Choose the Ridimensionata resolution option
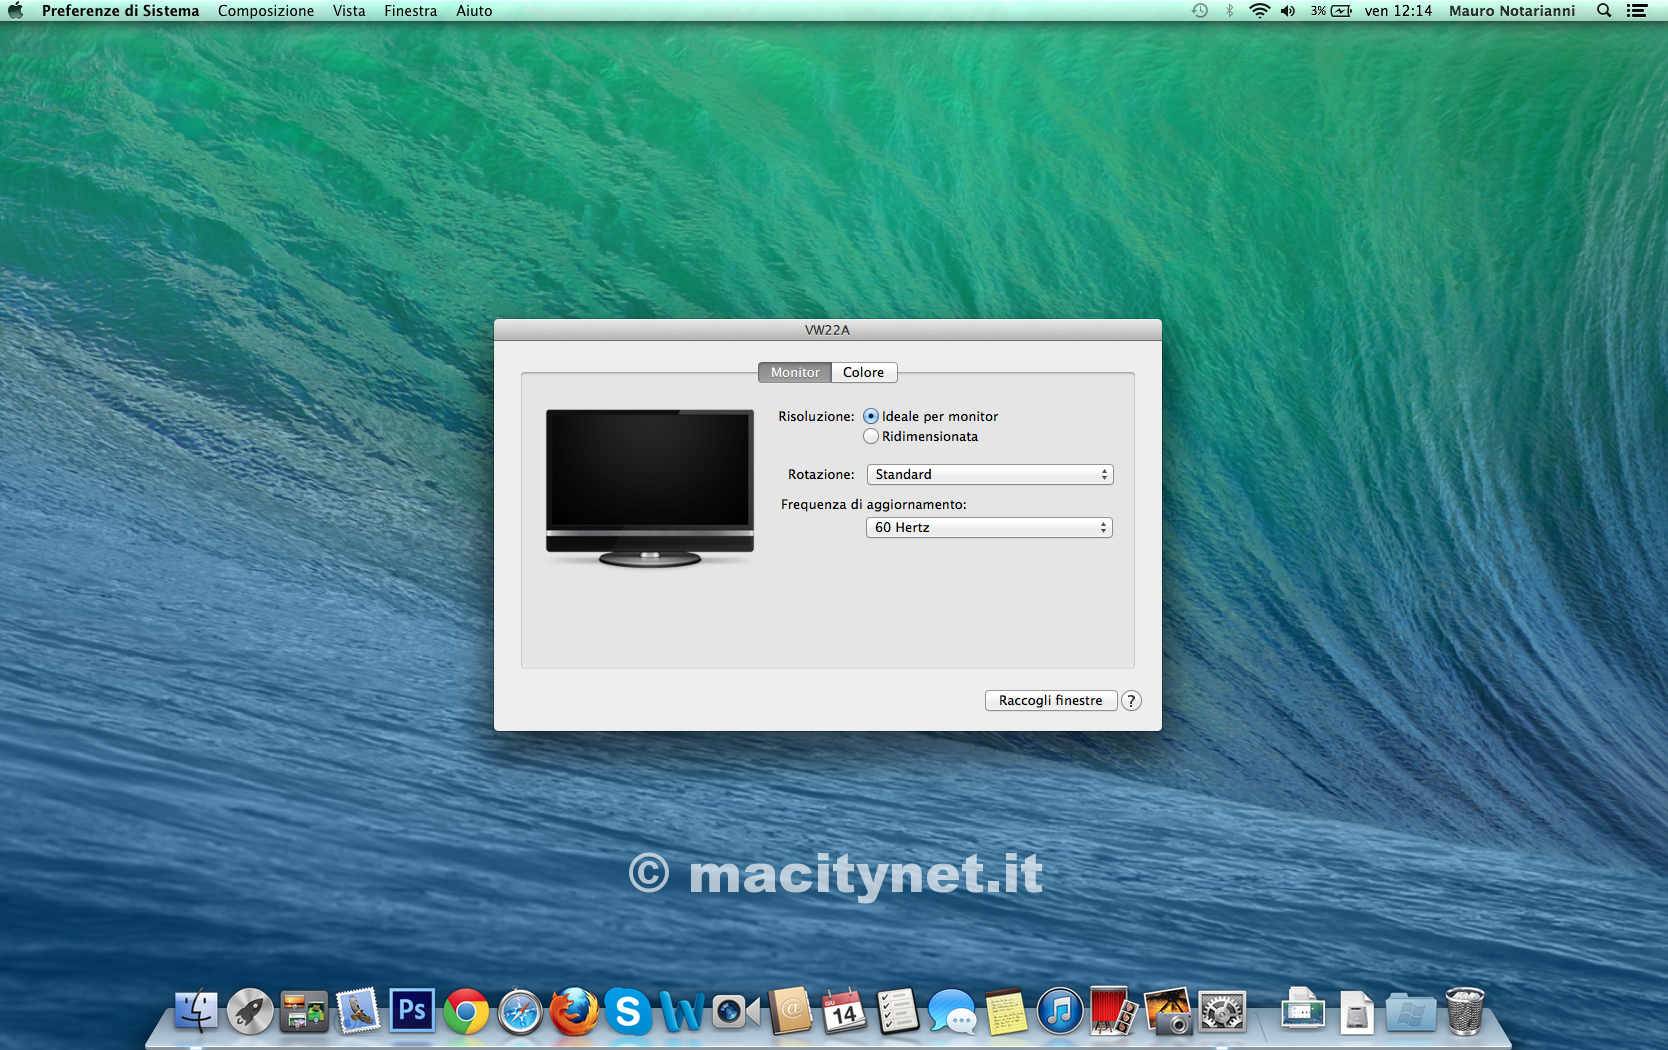1668x1050 pixels. pyautogui.click(x=871, y=437)
